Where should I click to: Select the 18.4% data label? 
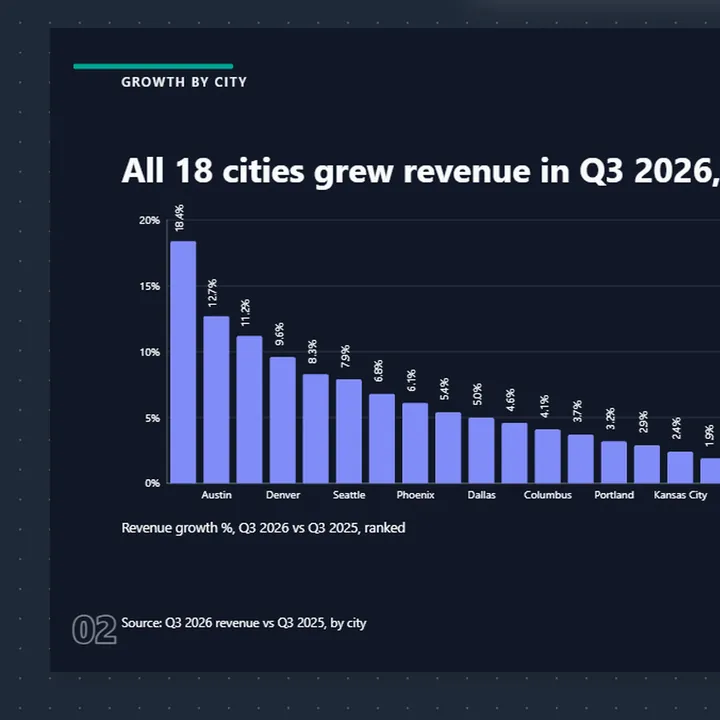pos(179,218)
